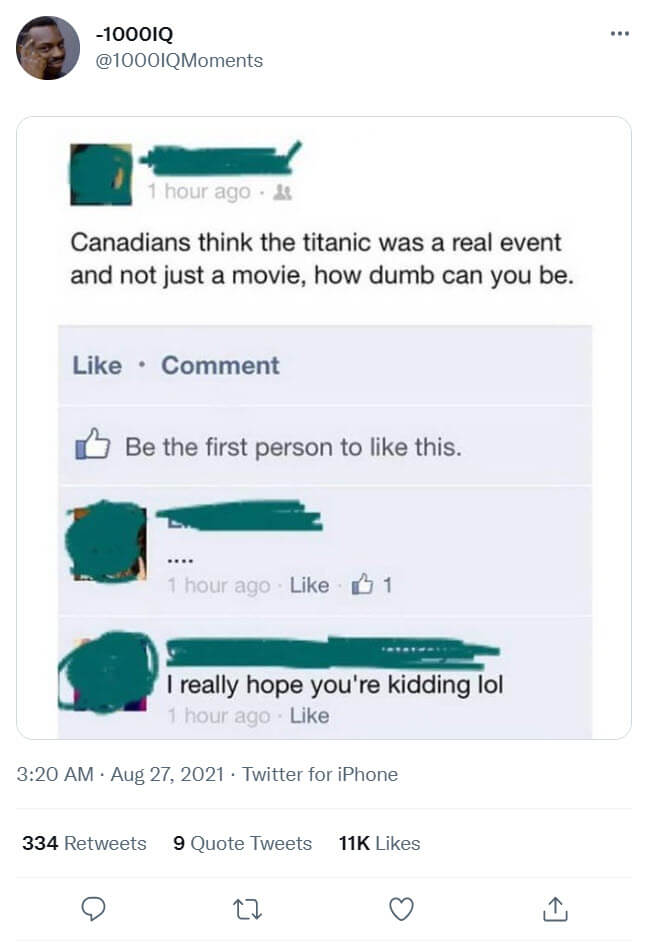
Task: Click Like on the '....' comment
Action: [309, 585]
